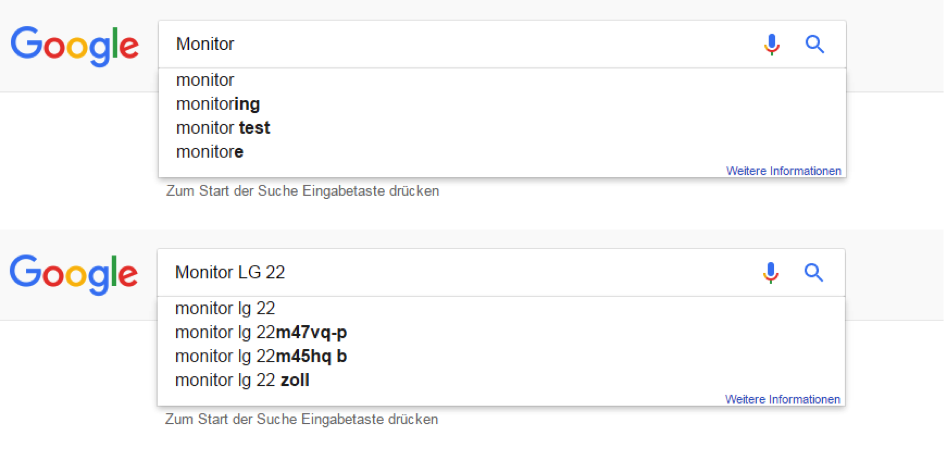Click search magnifier in 'Monitor LG 22' bar
This screenshot has height=458, width=944.
(813, 273)
